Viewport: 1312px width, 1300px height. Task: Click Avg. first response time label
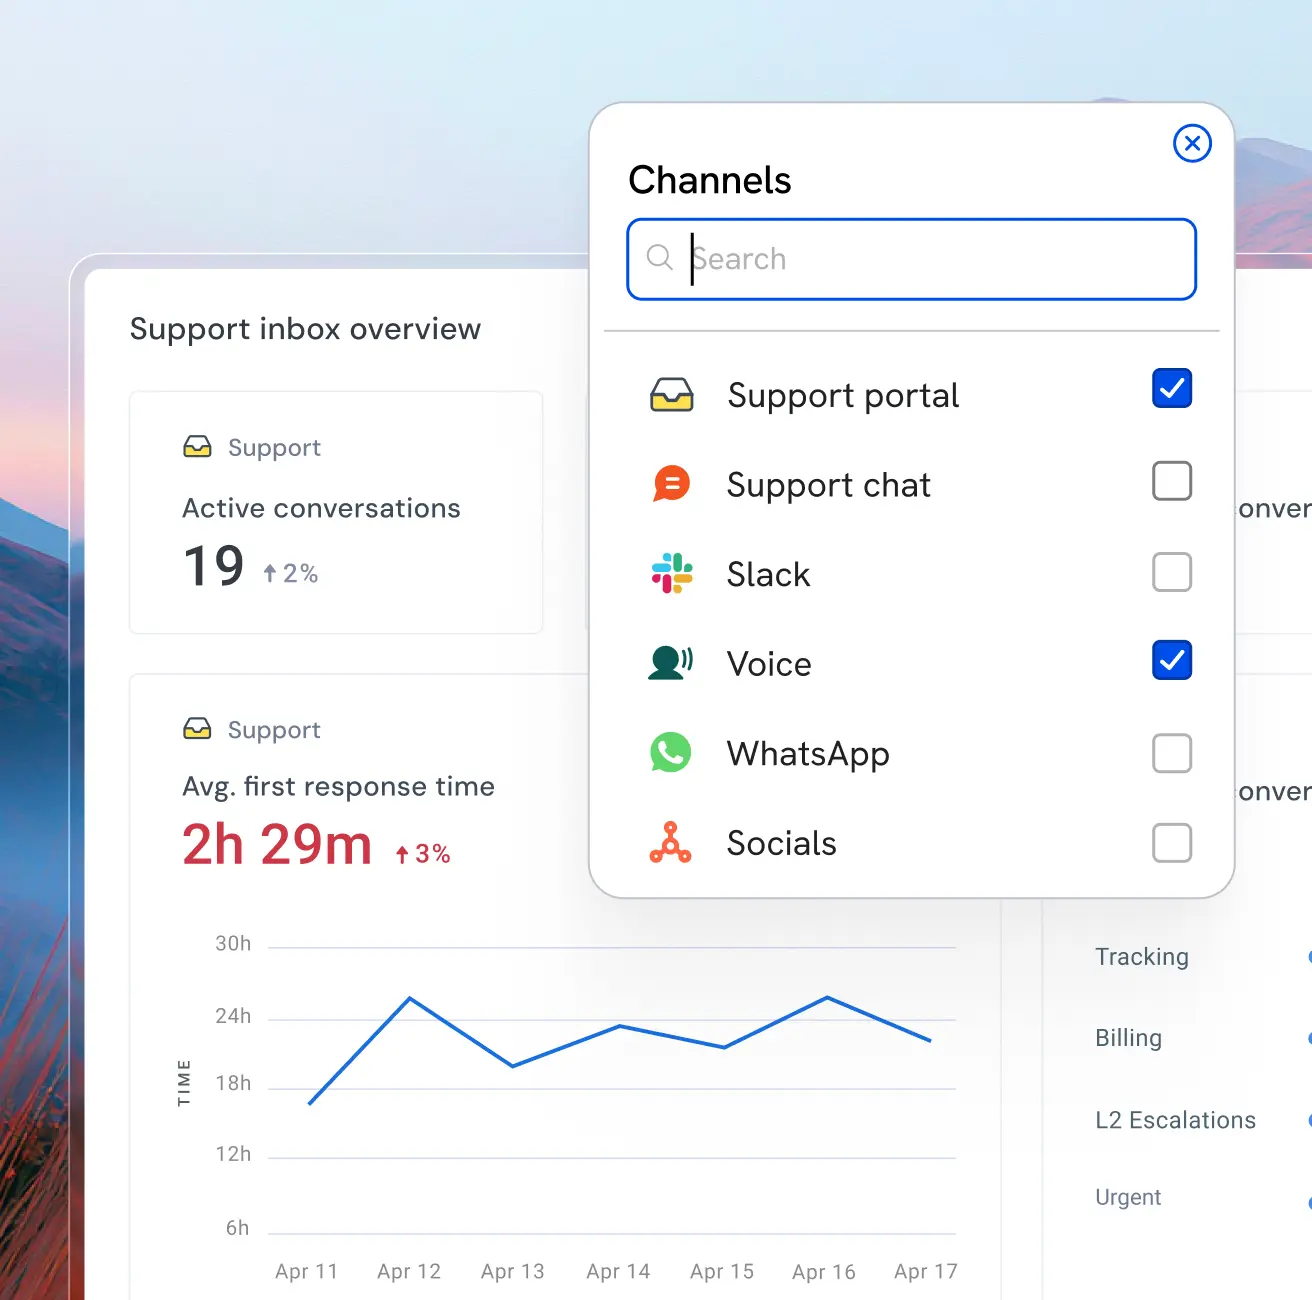pos(338,787)
